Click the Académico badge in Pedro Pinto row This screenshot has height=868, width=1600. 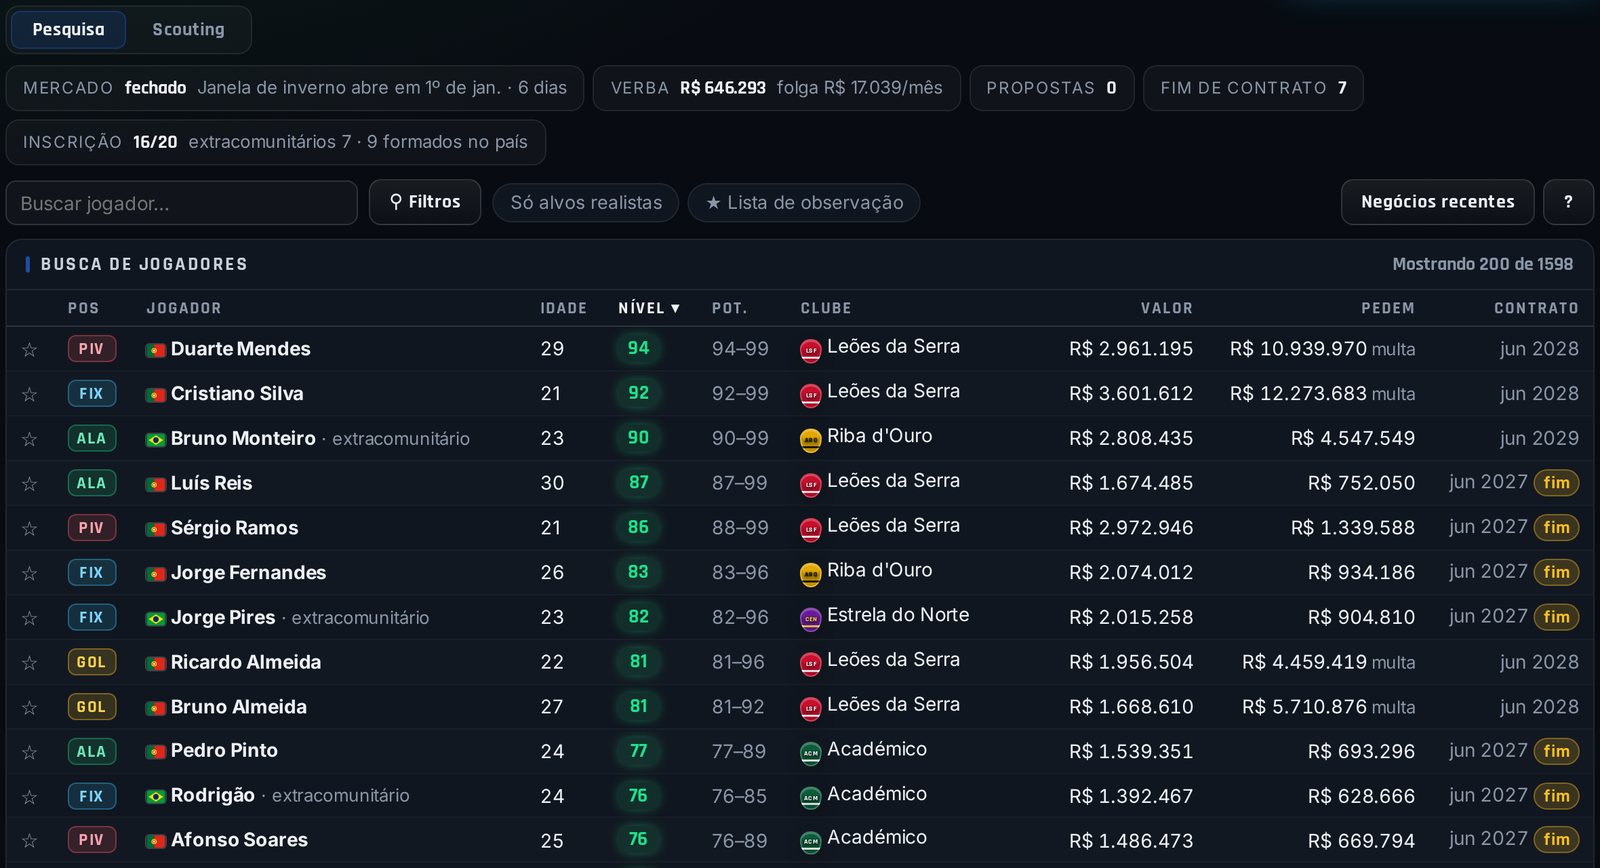click(x=811, y=752)
